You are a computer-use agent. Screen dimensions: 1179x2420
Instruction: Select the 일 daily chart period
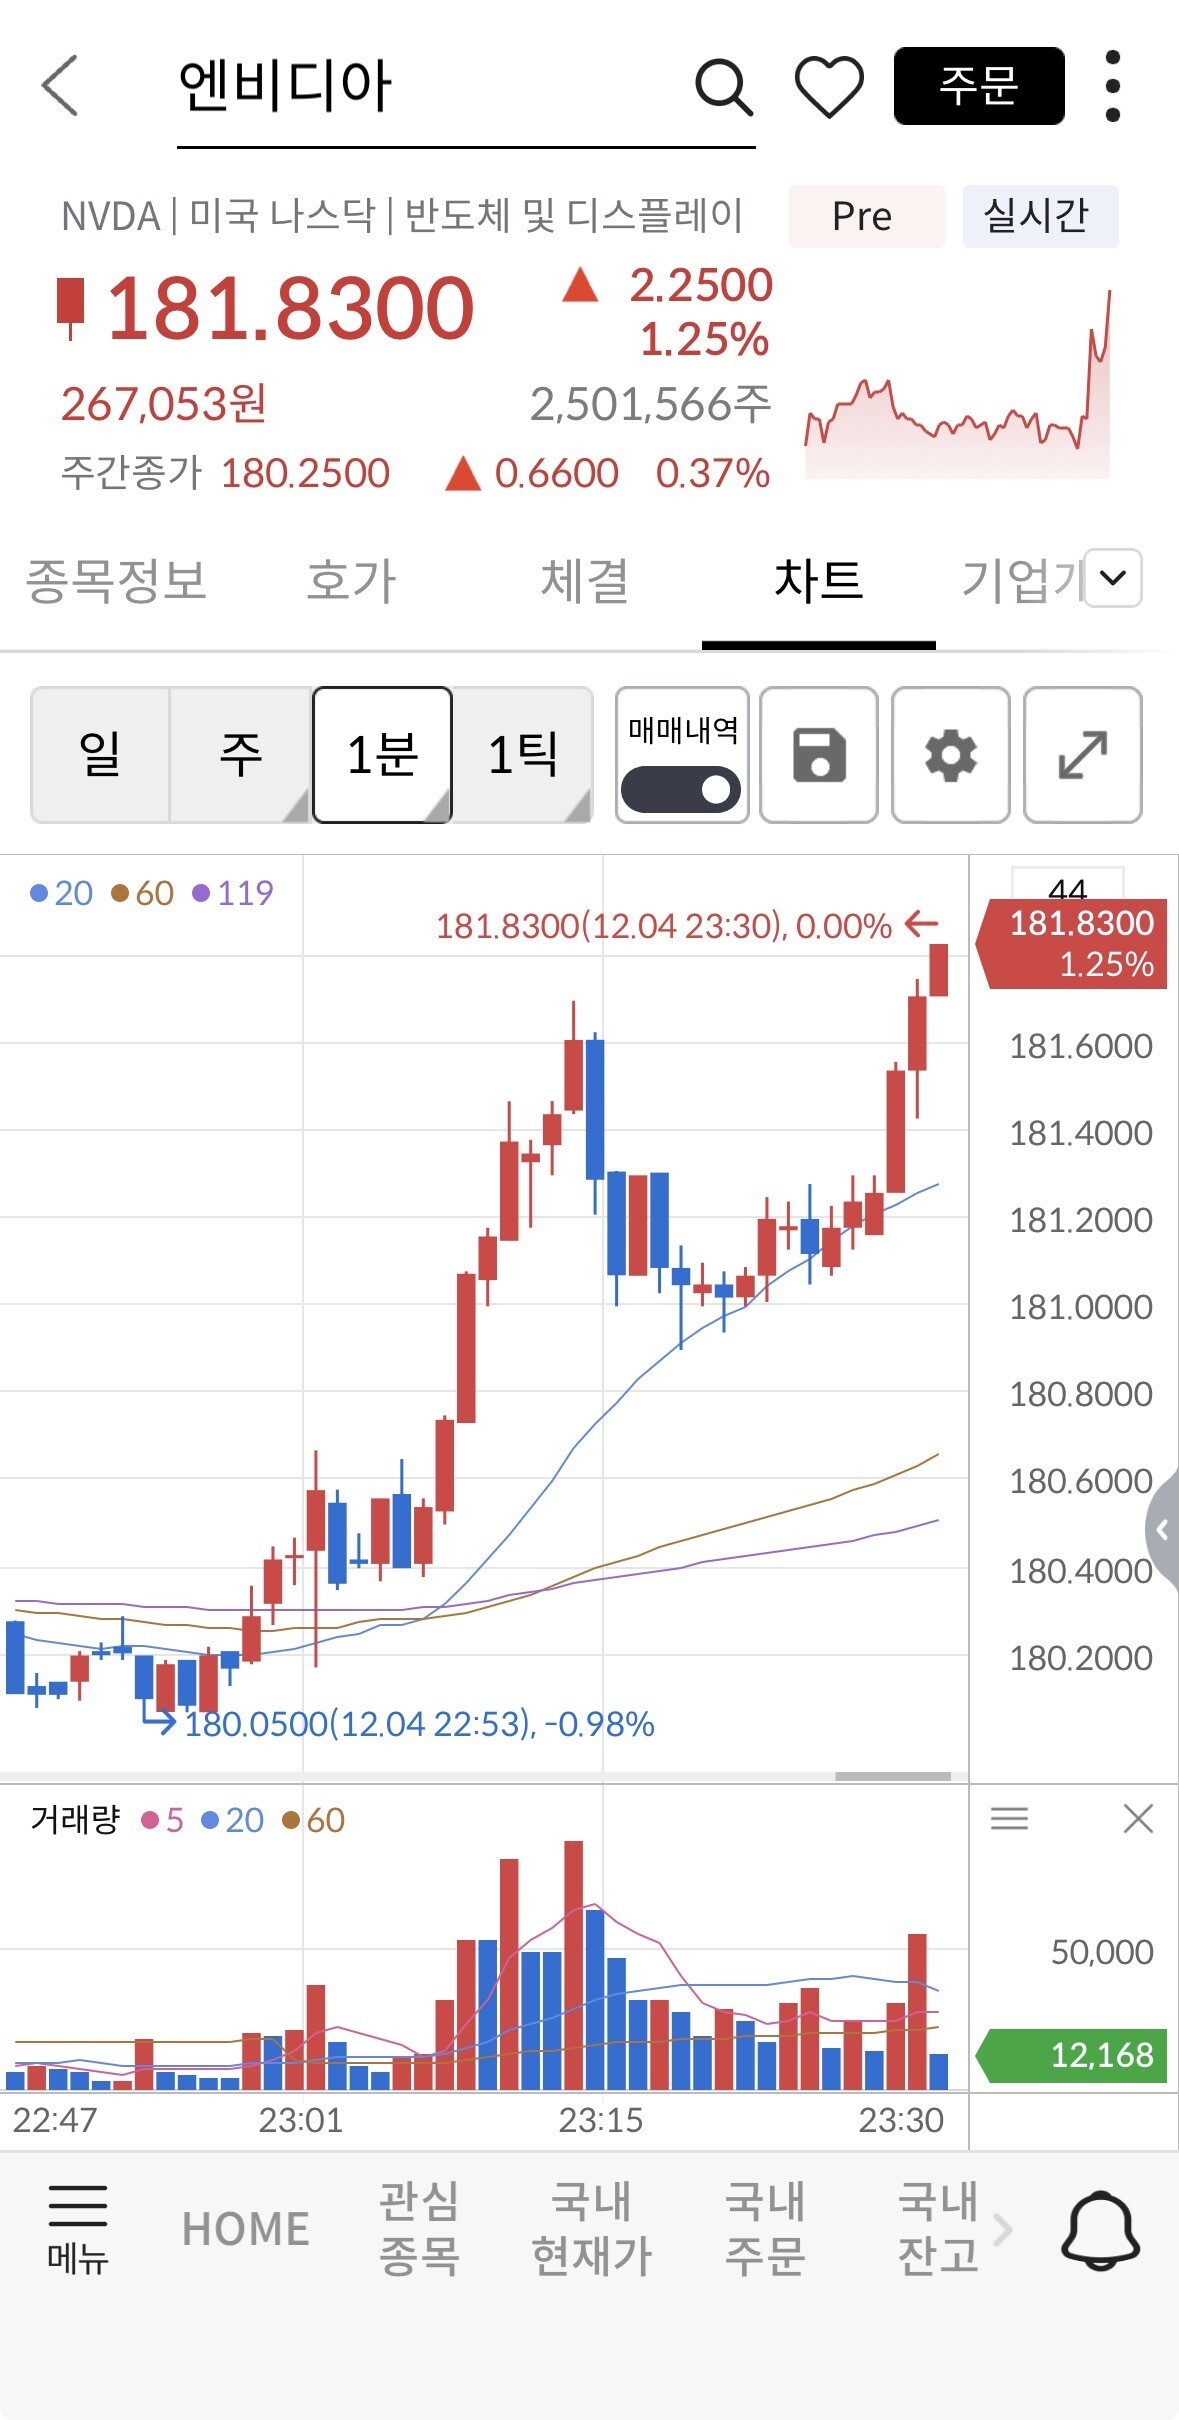100,755
